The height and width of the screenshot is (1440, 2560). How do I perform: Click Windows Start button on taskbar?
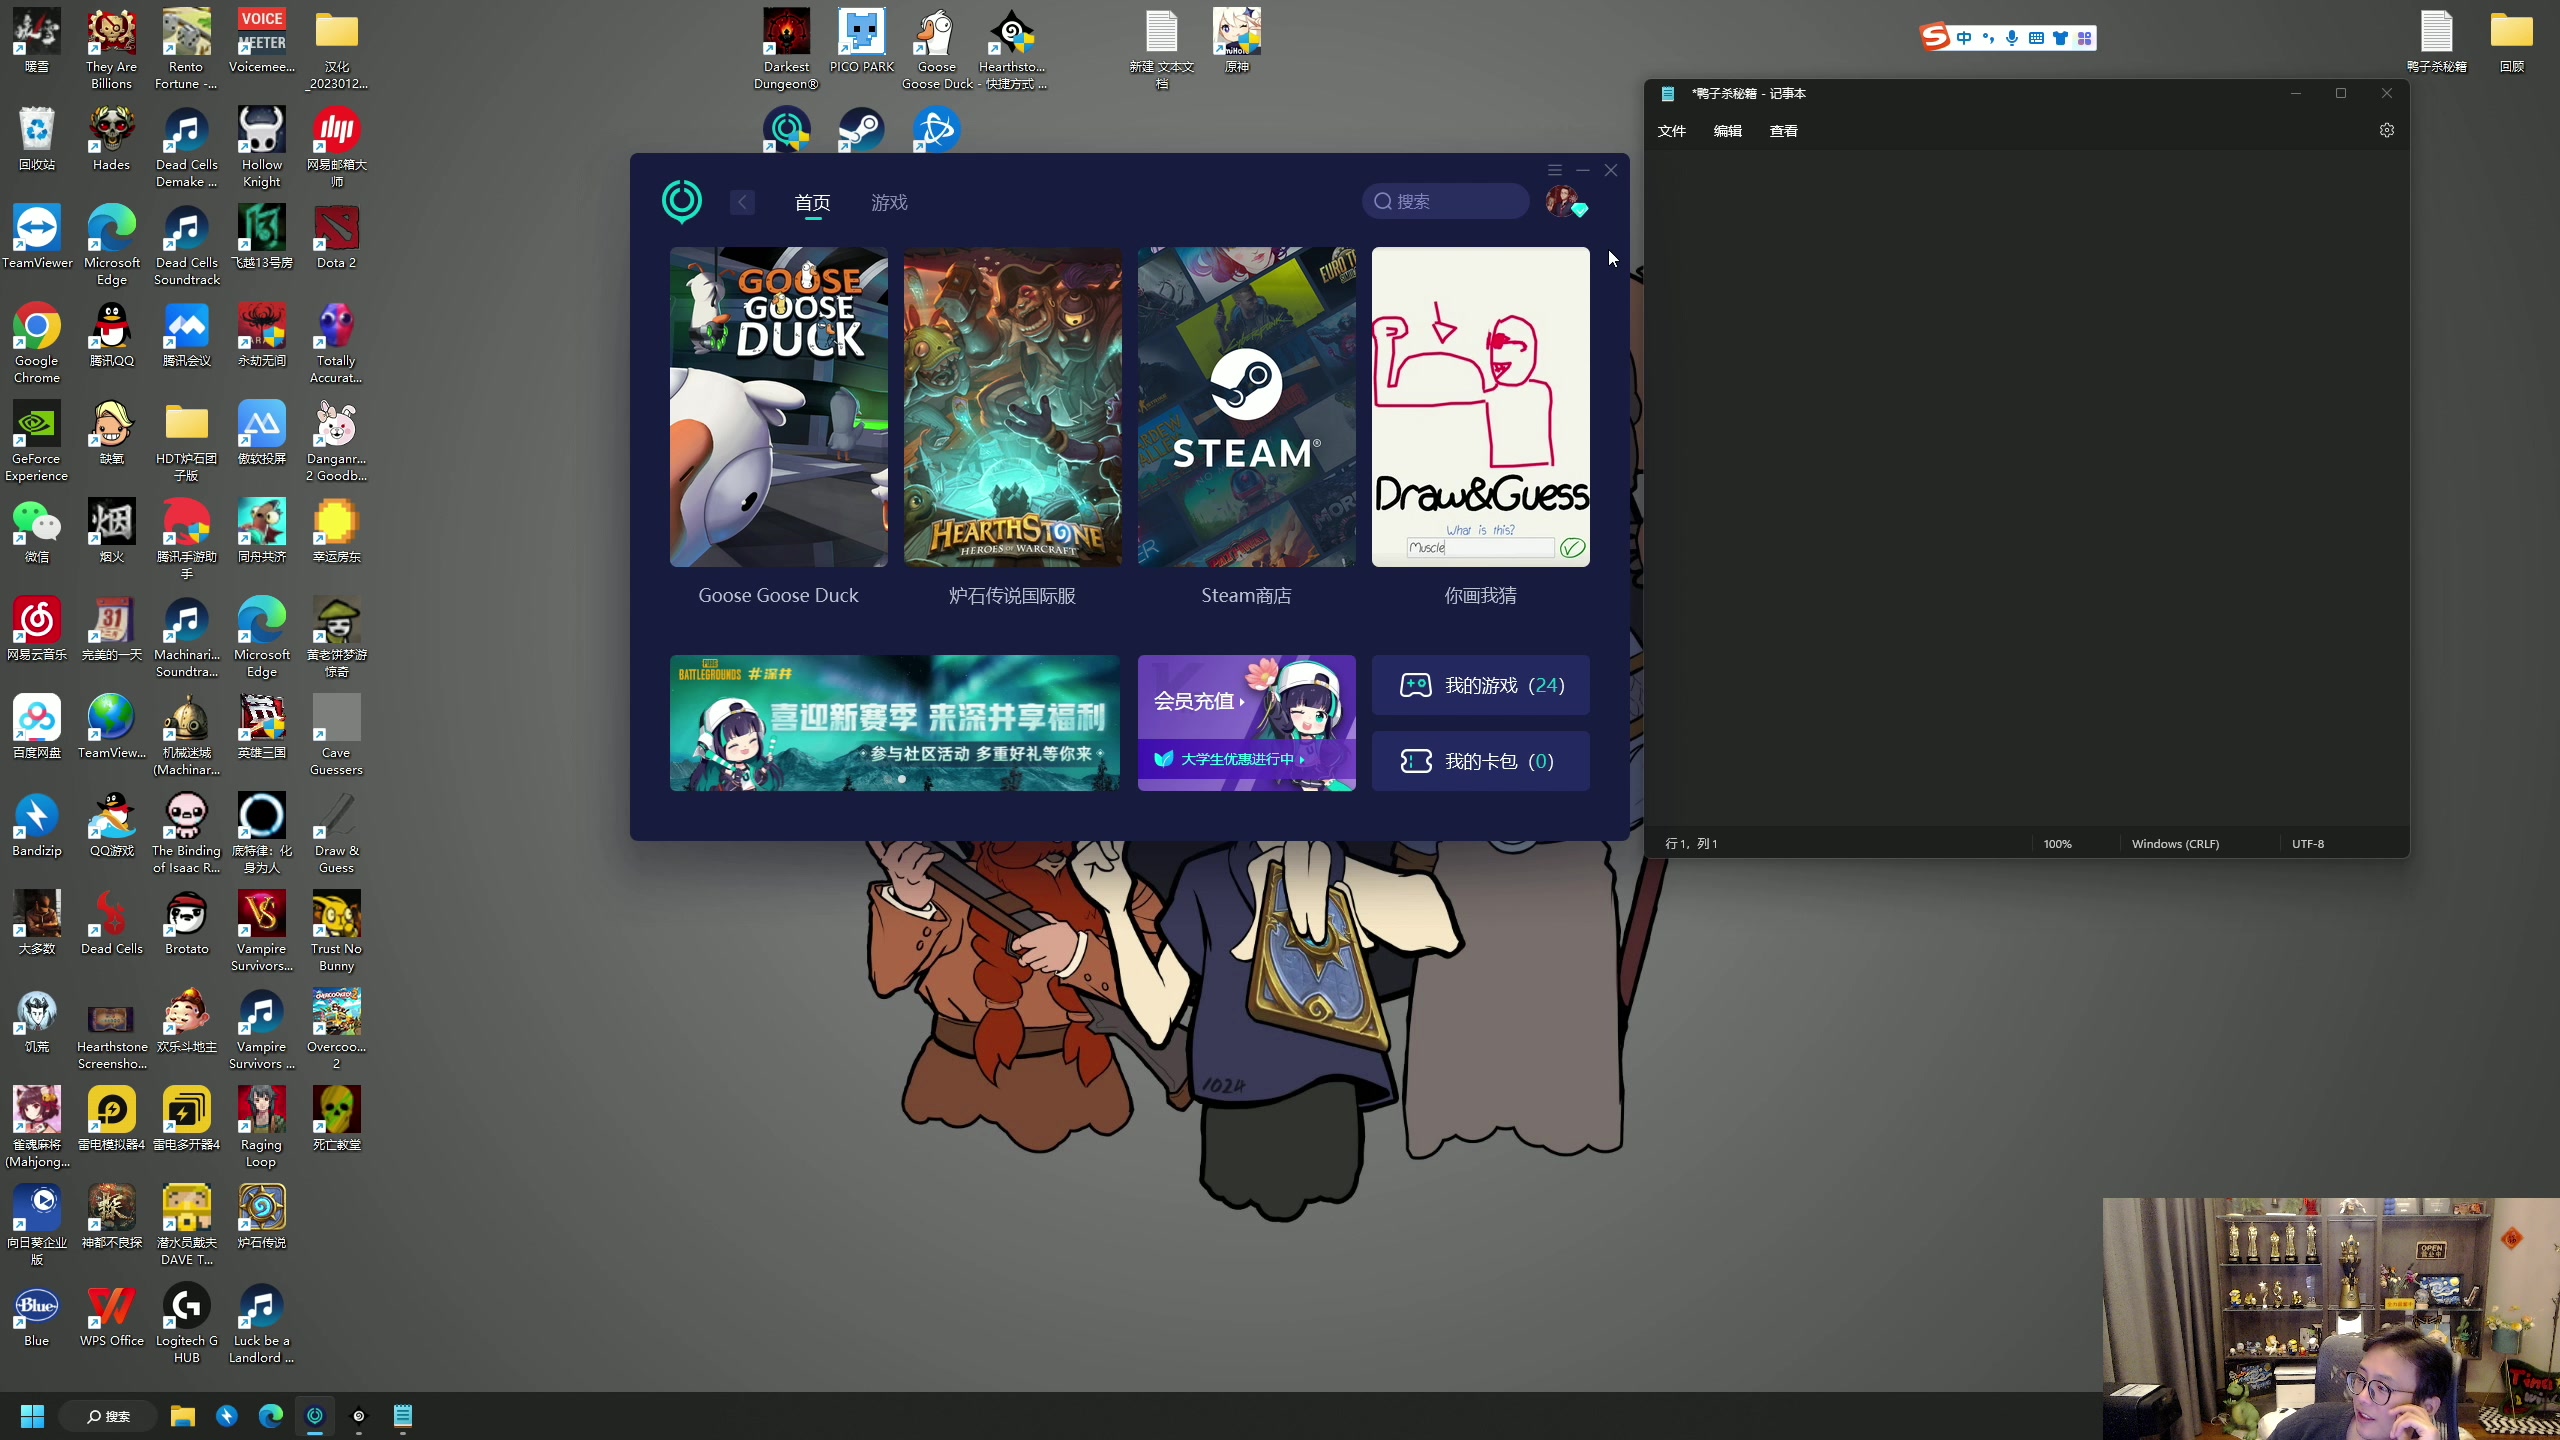32,1416
